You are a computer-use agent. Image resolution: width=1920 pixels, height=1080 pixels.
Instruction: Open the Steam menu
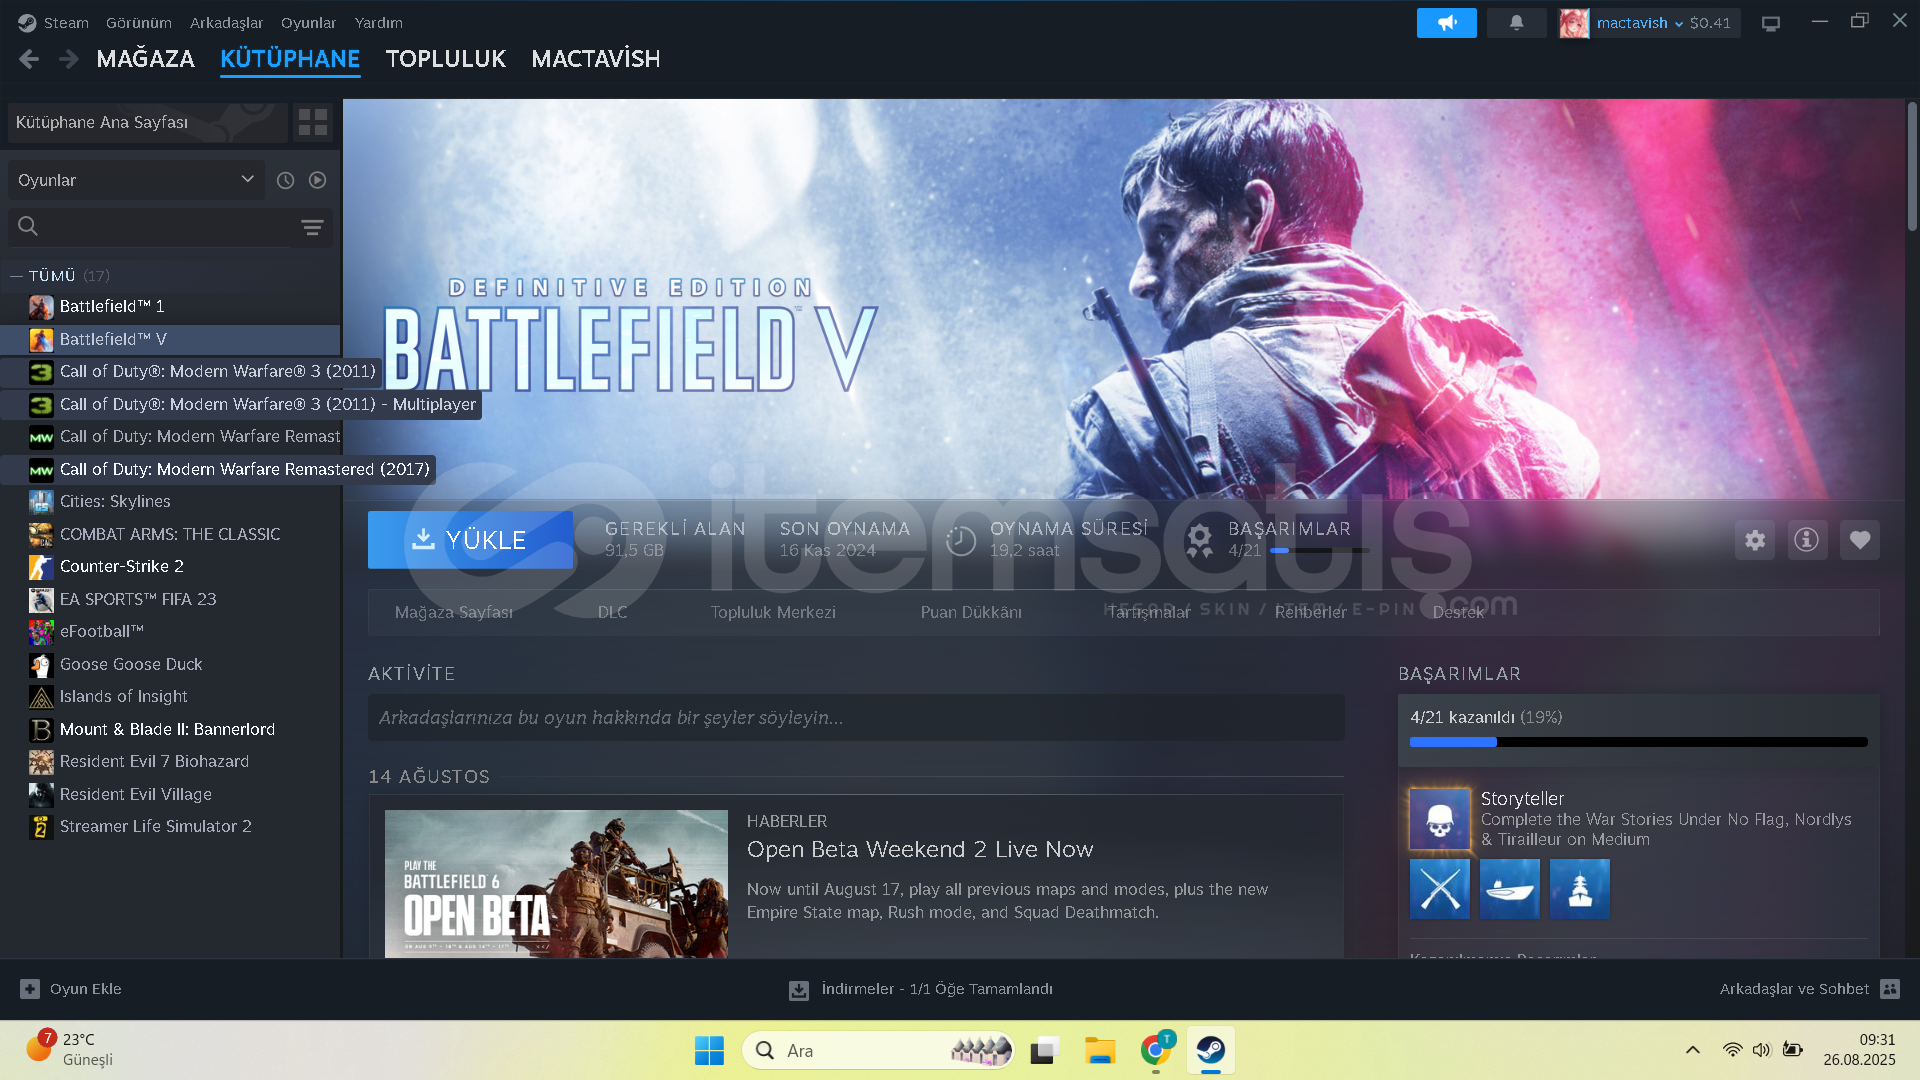coord(66,22)
